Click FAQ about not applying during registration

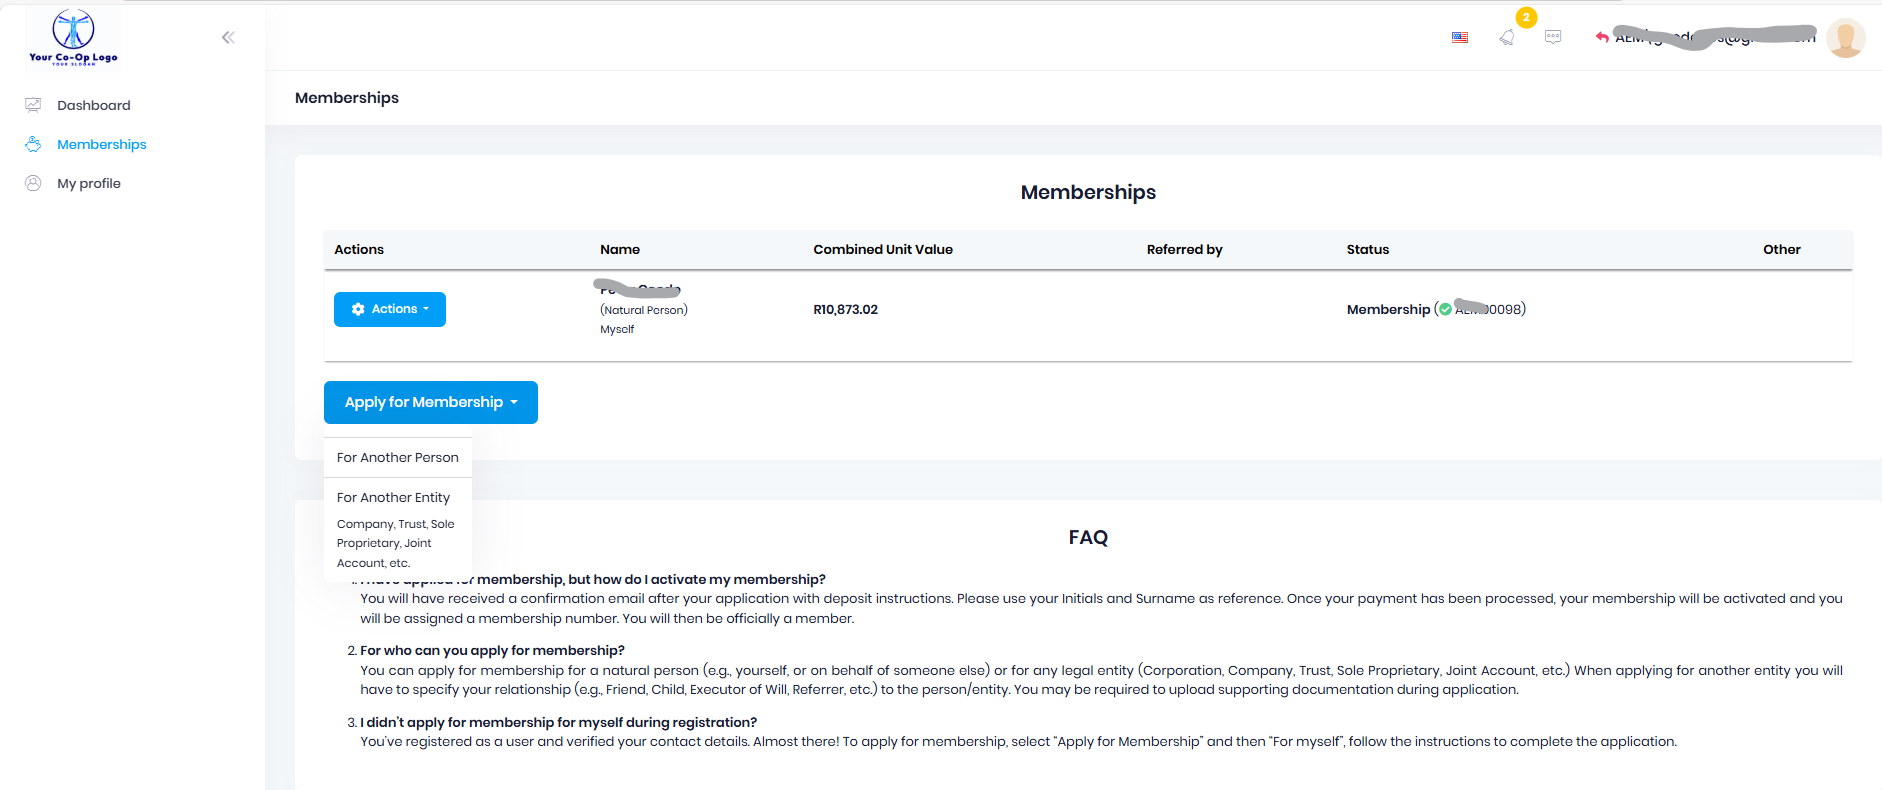(x=558, y=722)
